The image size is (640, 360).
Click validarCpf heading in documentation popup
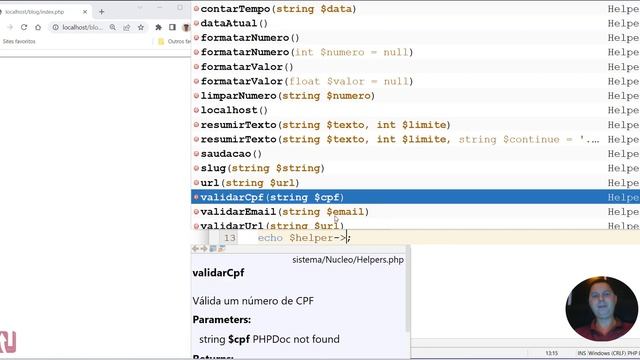pyautogui.click(x=218, y=273)
